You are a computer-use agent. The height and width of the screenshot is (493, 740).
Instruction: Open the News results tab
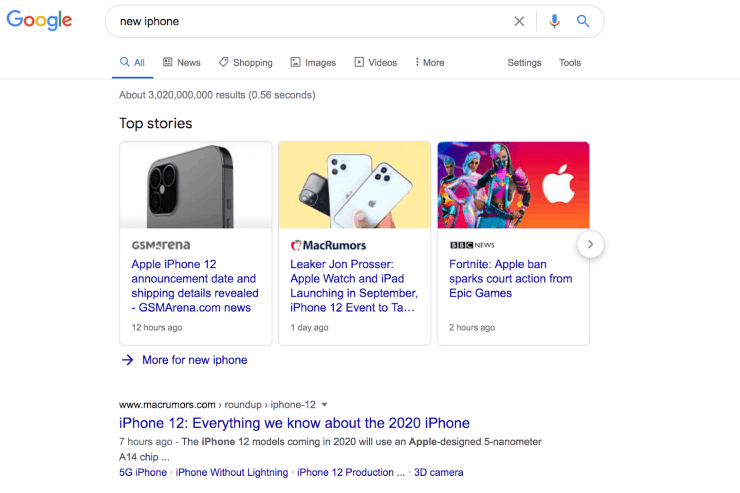click(181, 62)
